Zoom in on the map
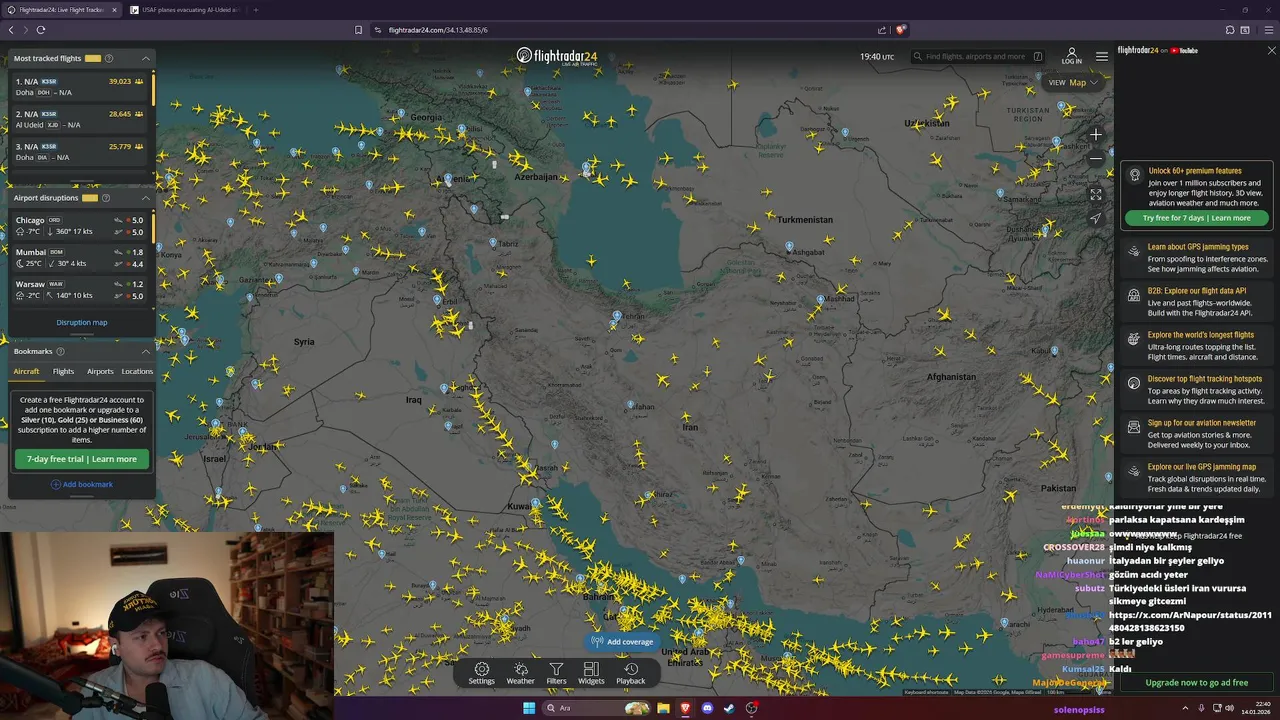1280x720 pixels. point(1096,134)
